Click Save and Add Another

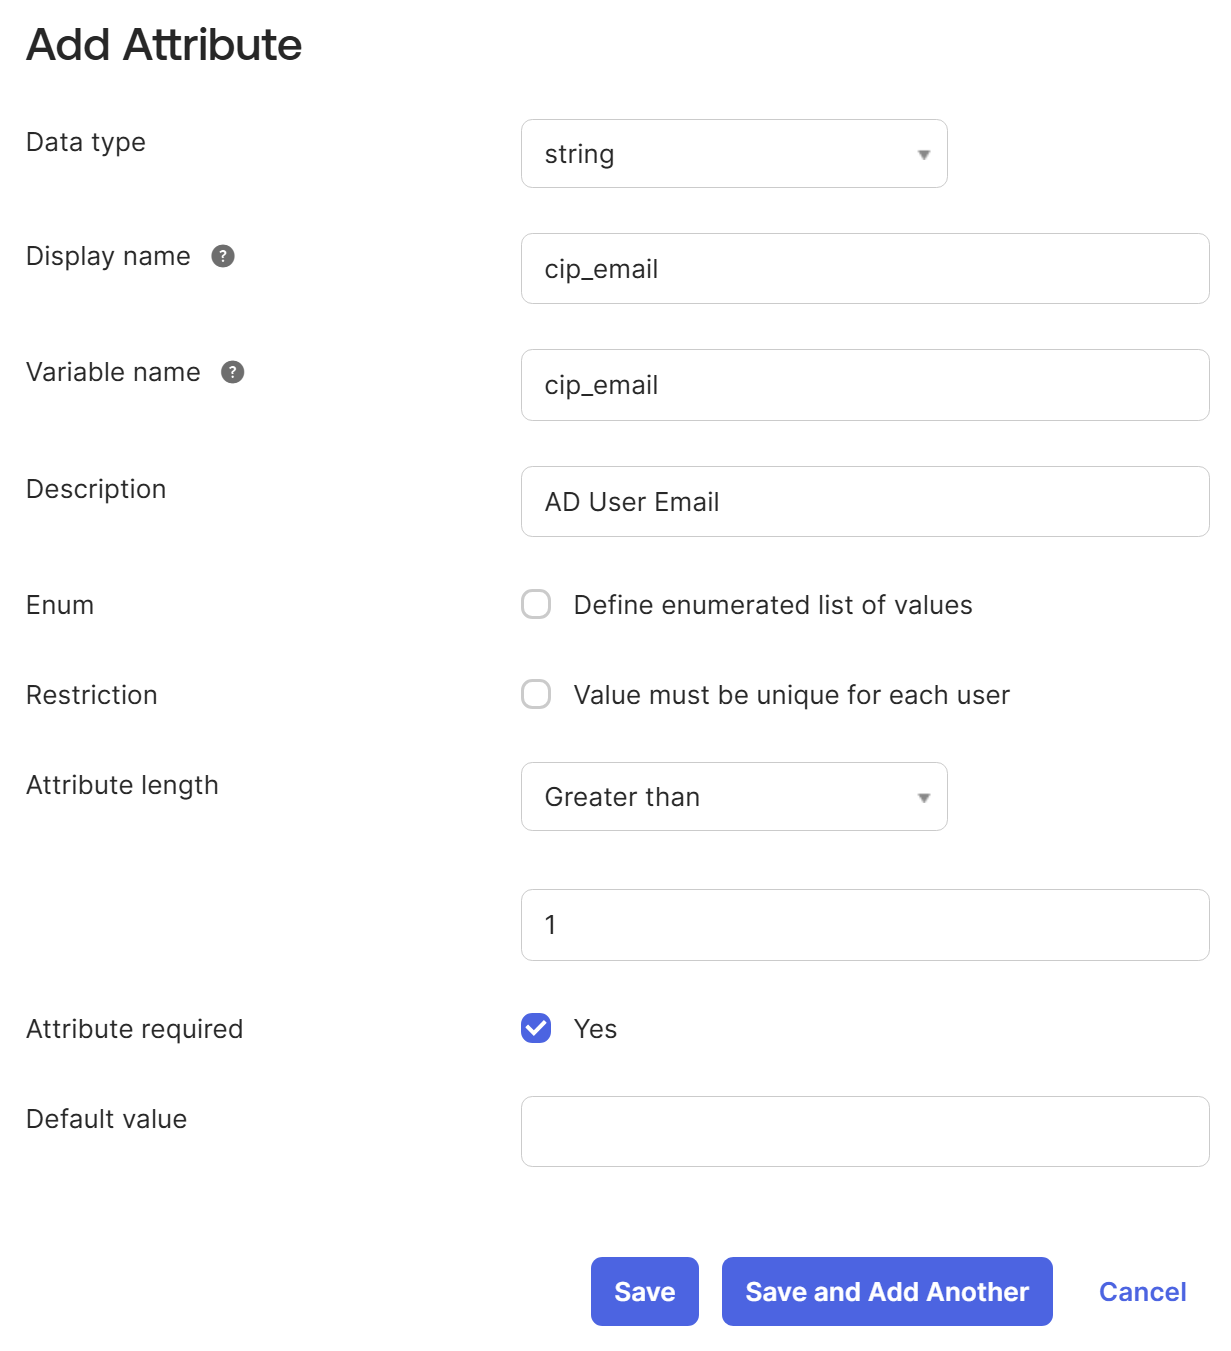886,1291
